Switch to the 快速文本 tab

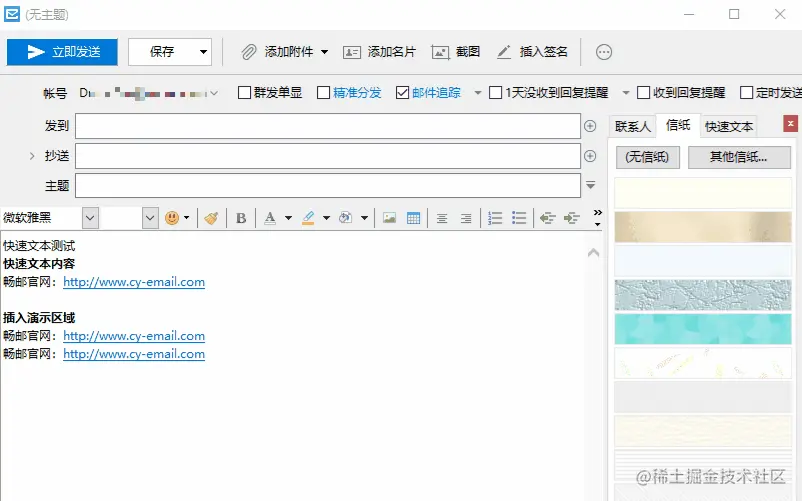pos(729,126)
